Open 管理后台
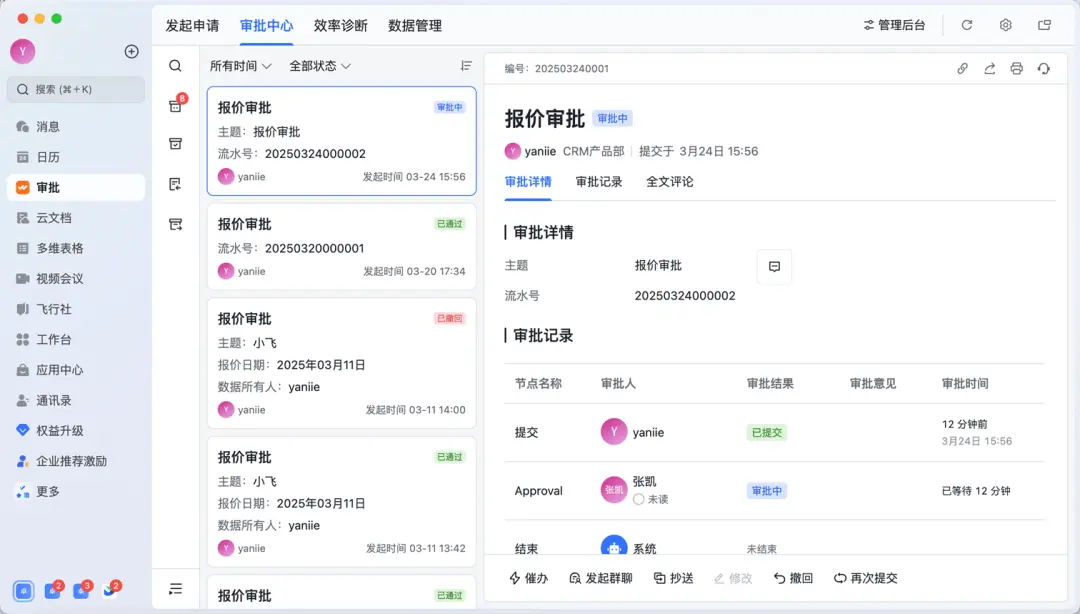The width and height of the screenshot is (1080, 614). tap(894, 25)
